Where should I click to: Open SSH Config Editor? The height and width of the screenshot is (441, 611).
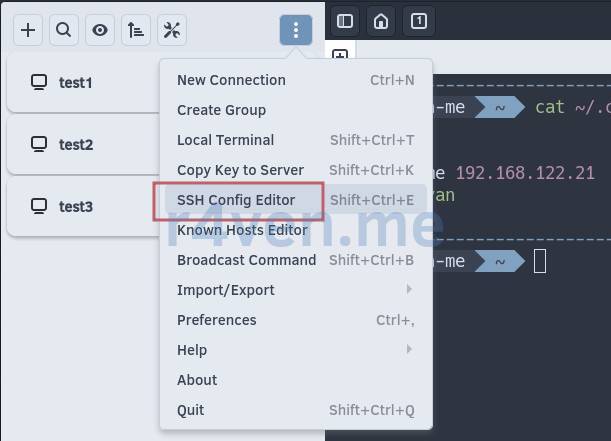click(236, 200)
